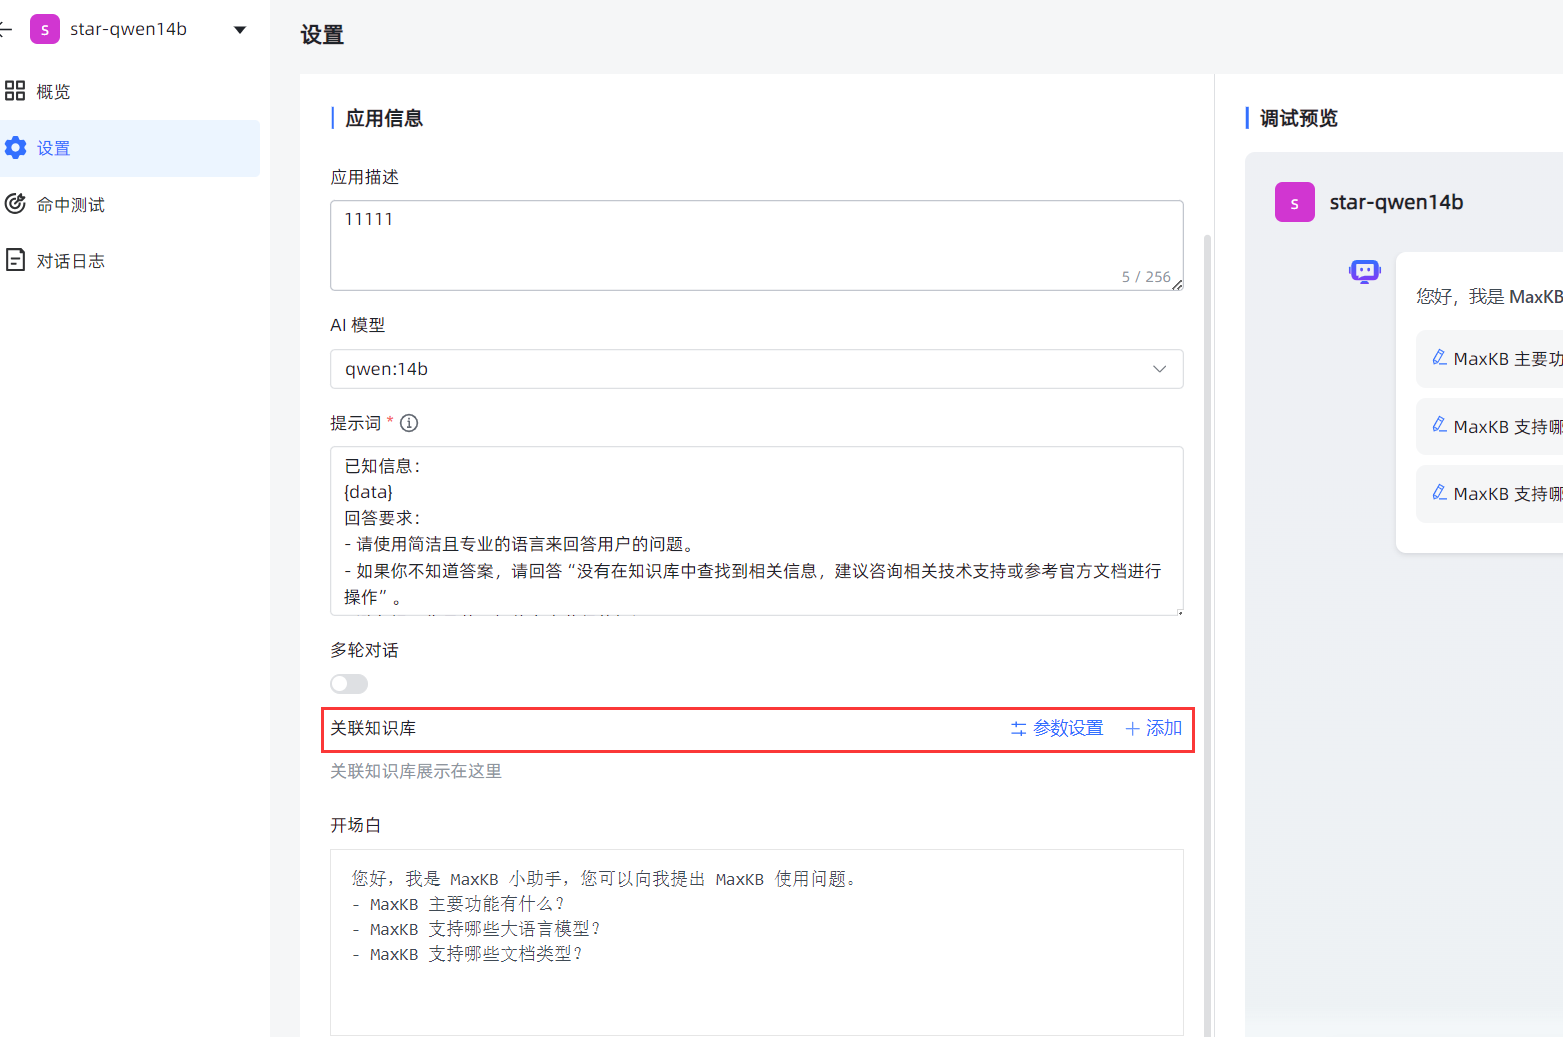1563x1037 pixels.
Task: Click the 应用描述 textarea resize handle
Action: pyautogui.click(x=1177, y=285)
